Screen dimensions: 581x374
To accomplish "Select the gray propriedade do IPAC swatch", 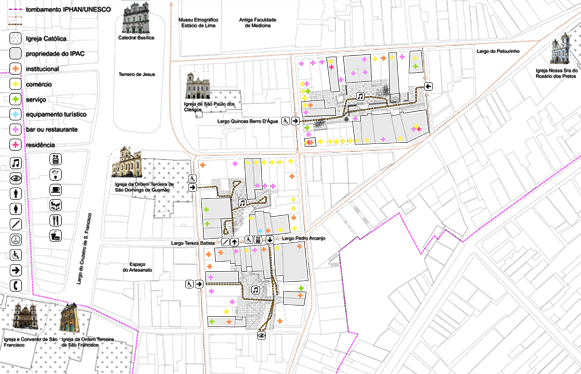I will (16, 53).
